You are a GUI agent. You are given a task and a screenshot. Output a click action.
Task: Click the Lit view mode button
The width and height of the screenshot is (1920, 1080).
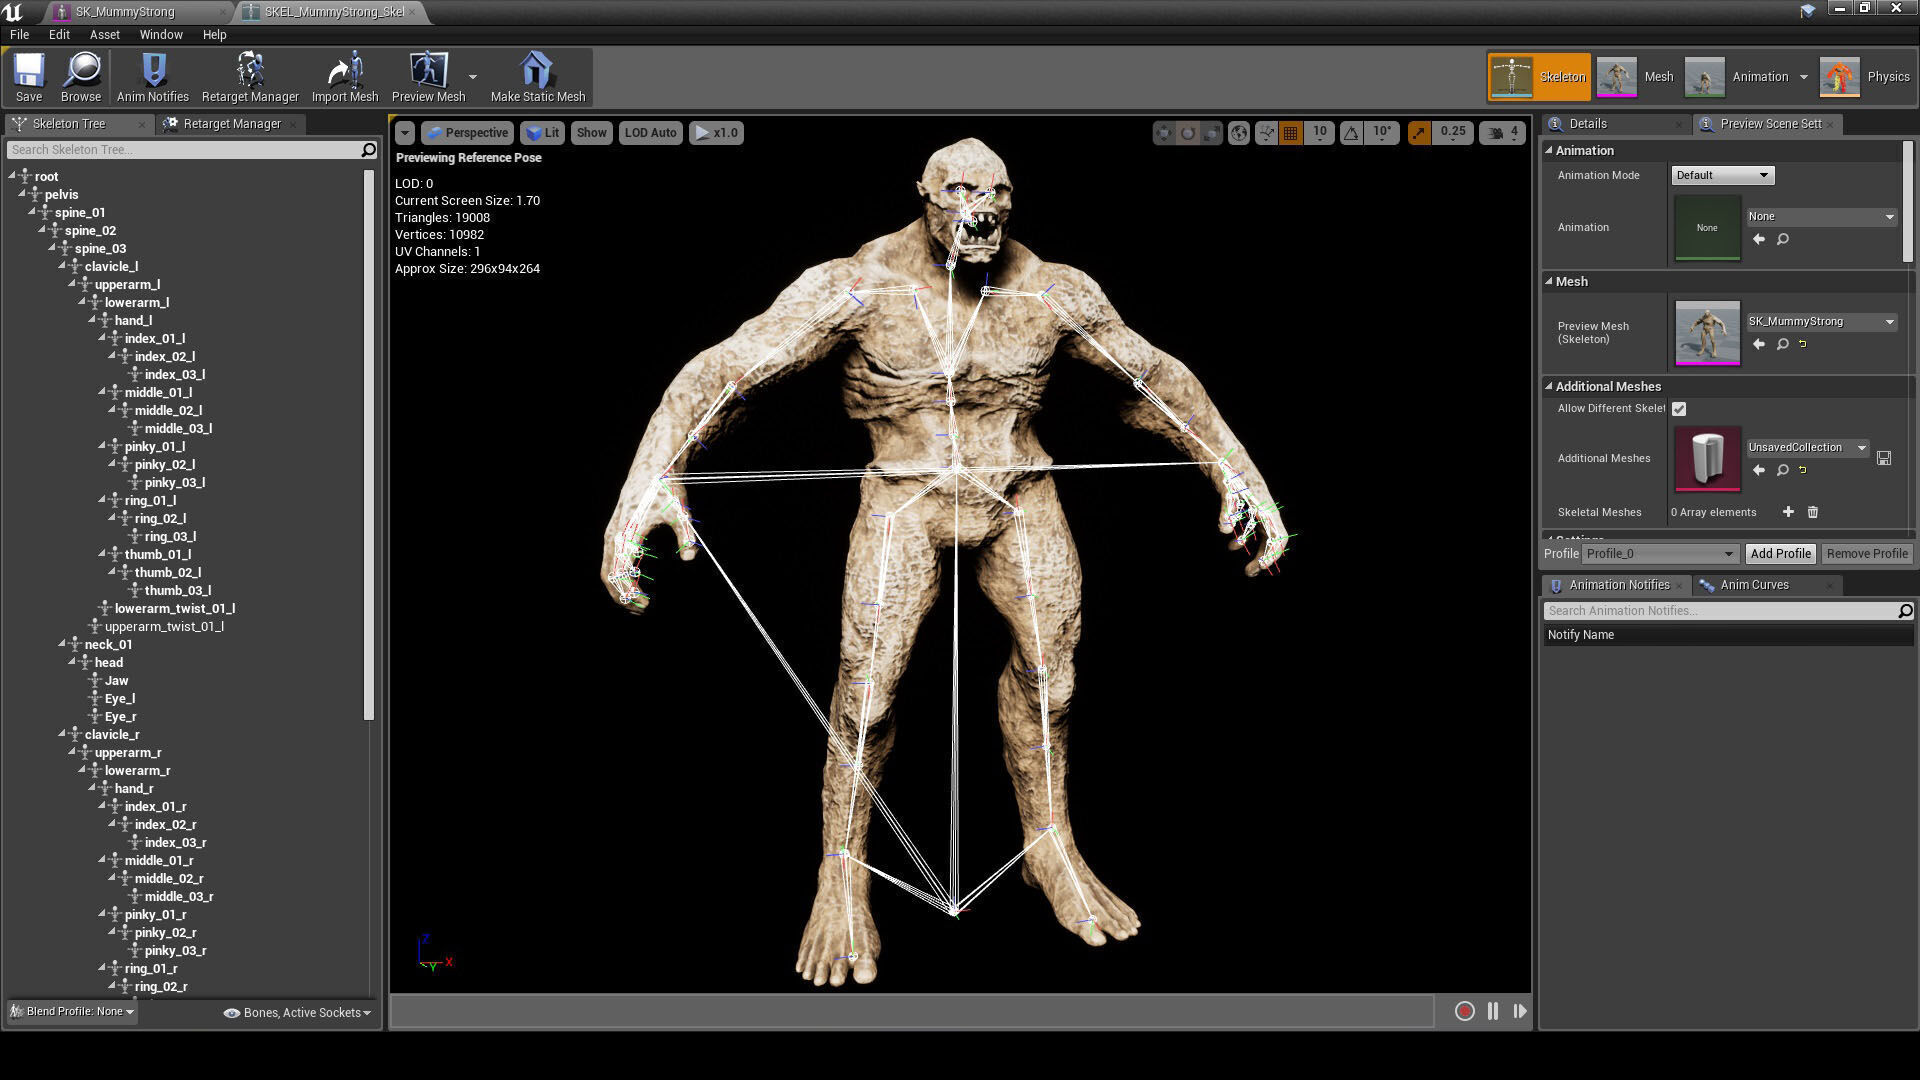(x=543, y=133)
